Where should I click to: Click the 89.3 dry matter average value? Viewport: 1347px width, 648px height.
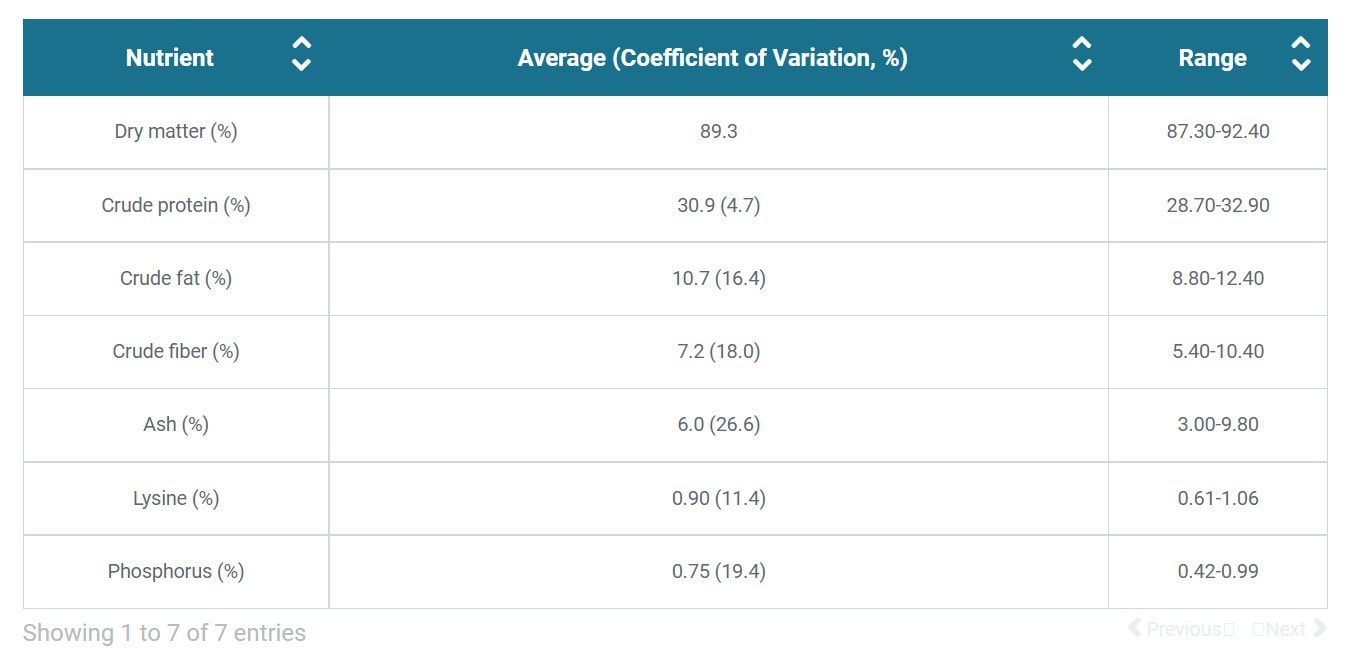pyautogui.click(x=718, y=132)
